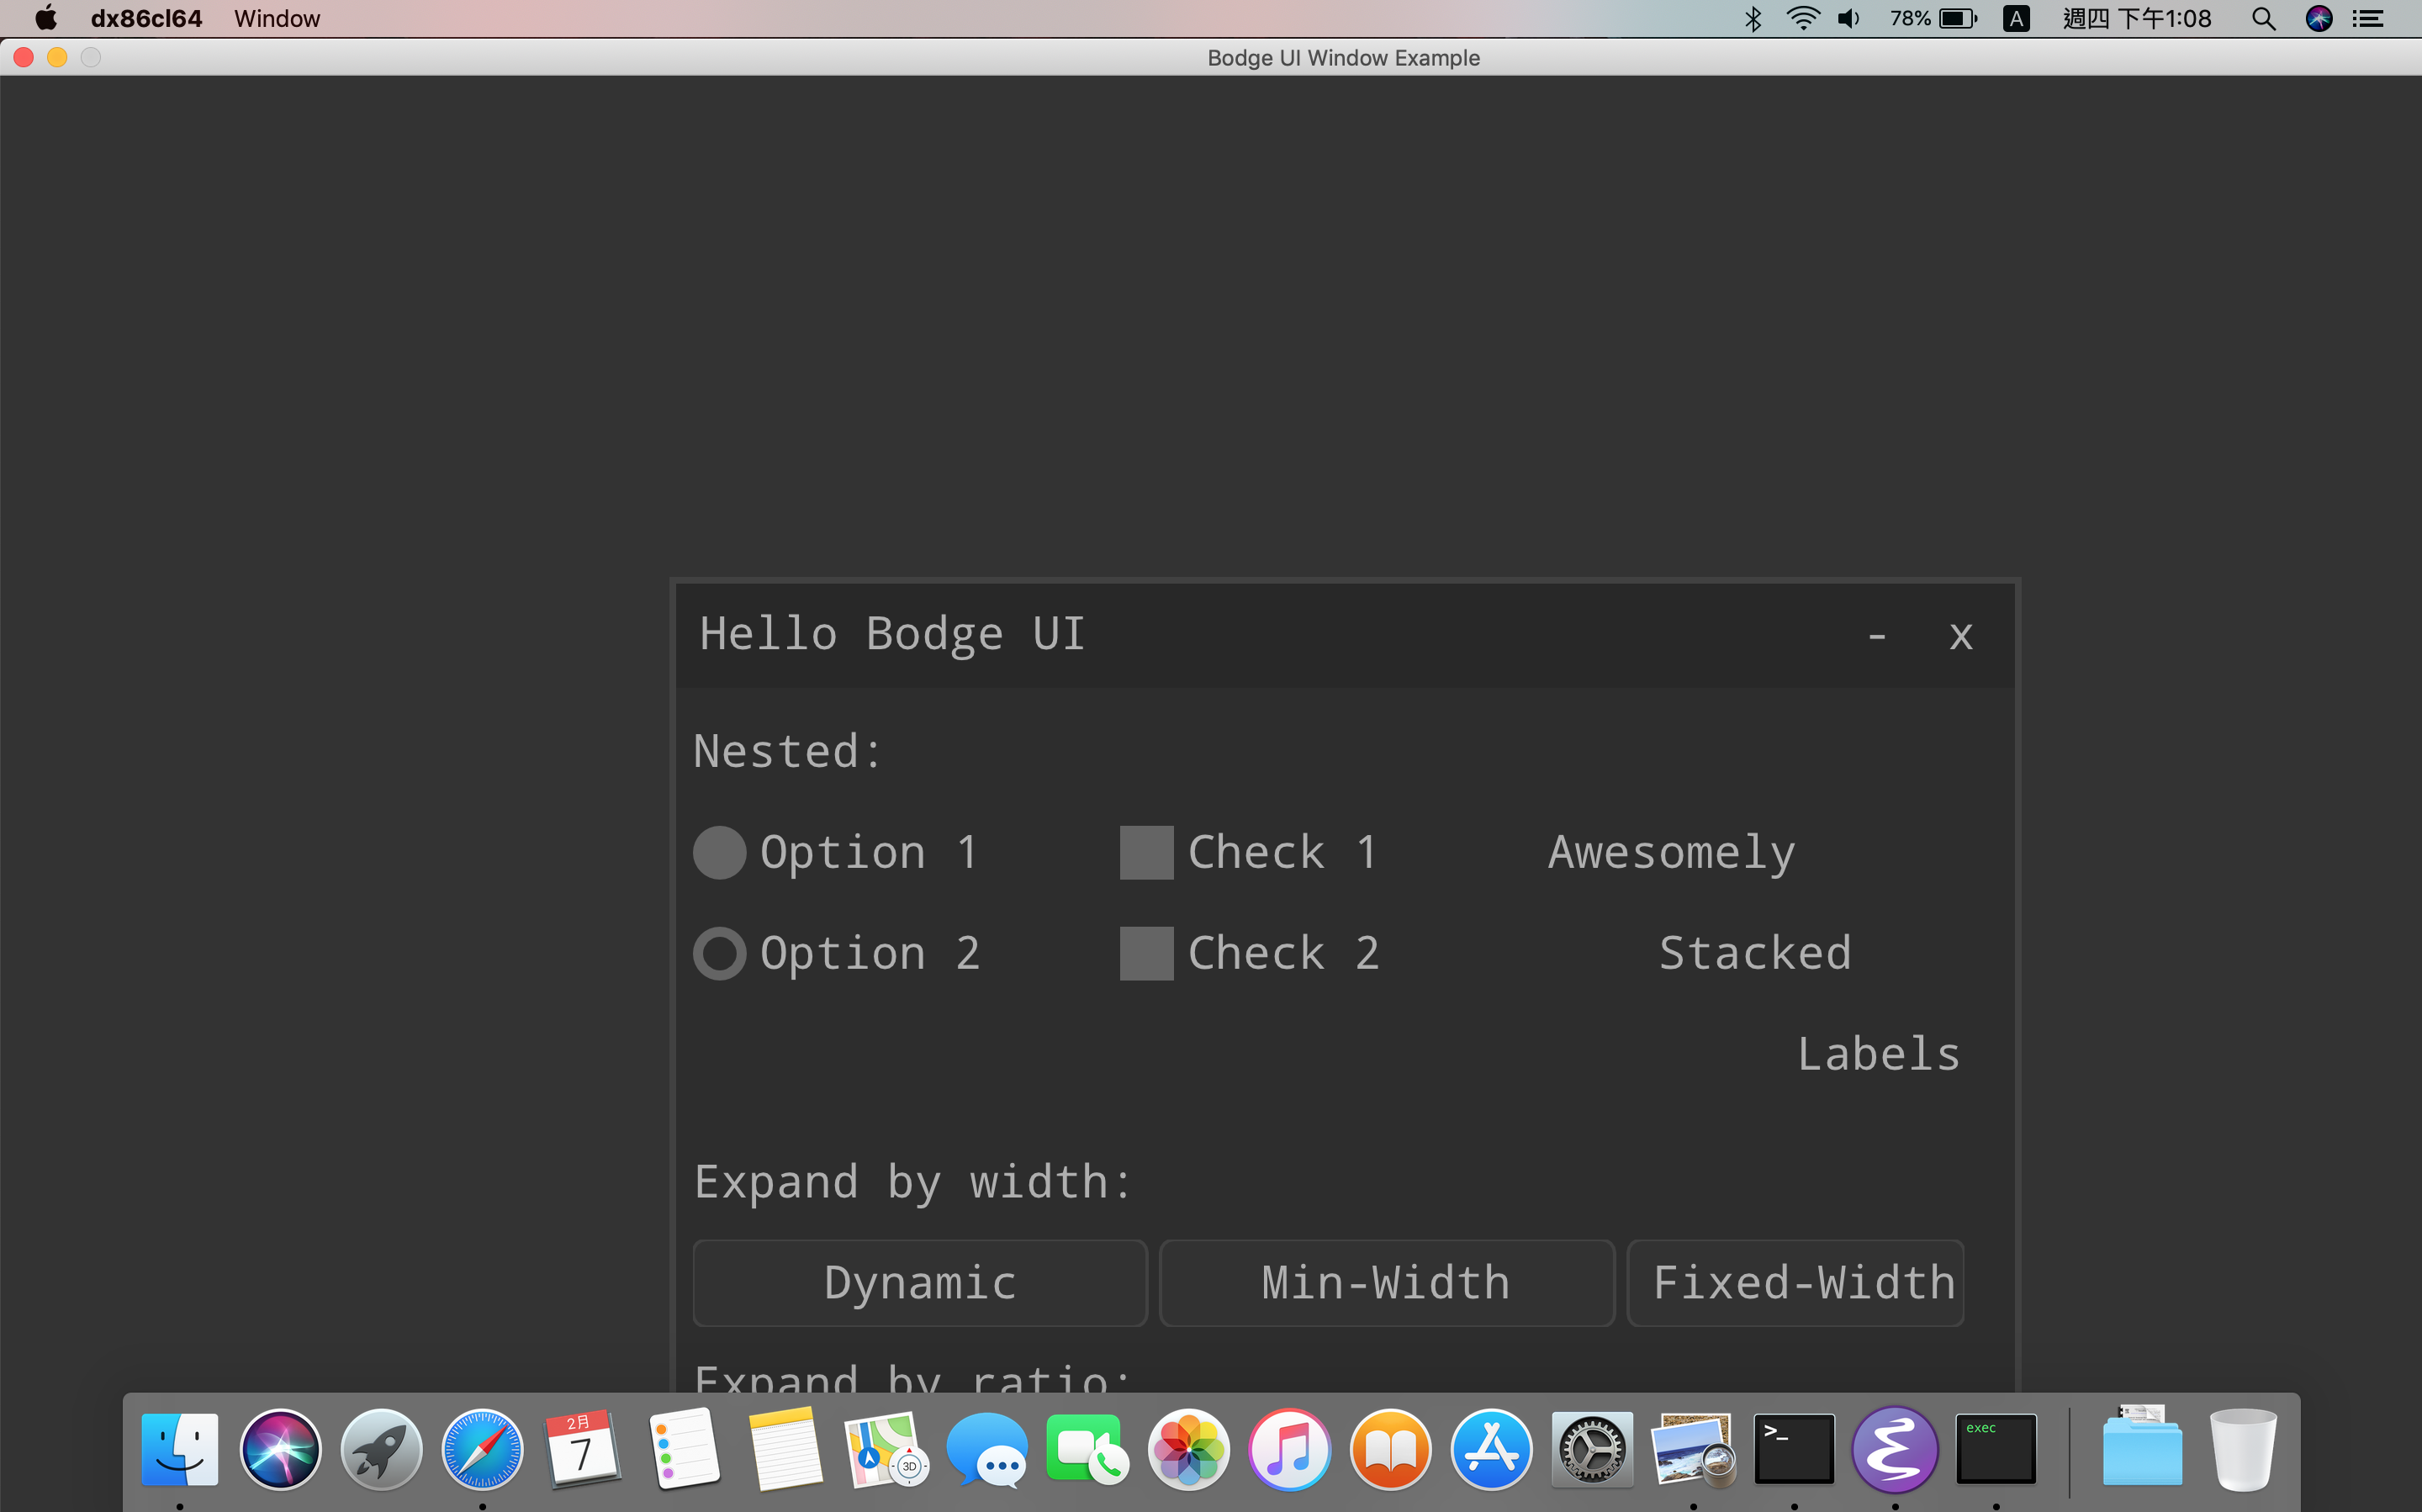The height and width of the screenshot is (1512, 2422).
Task: Click the exec app in Dock
Action: click(1996, 1449)
